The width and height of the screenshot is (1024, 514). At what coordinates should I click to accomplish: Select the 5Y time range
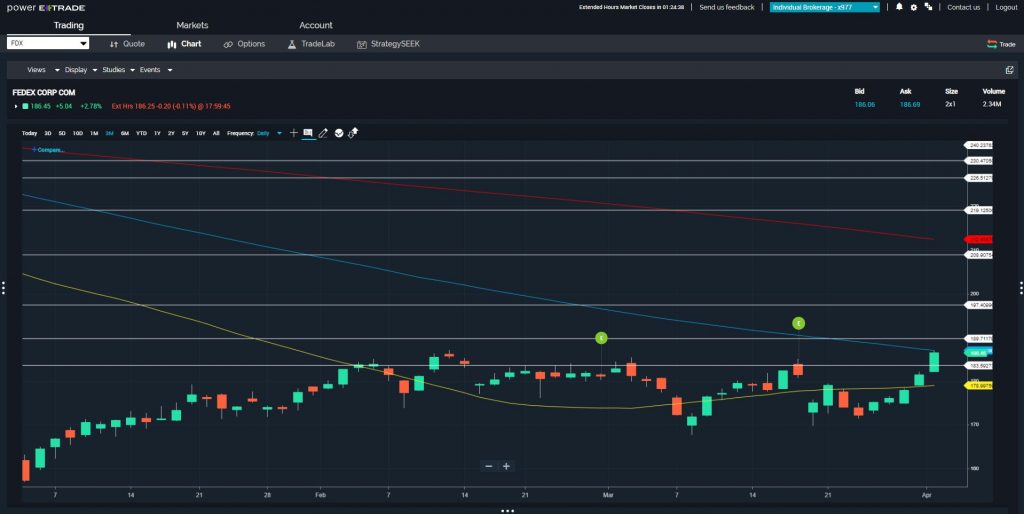(185, 133)
